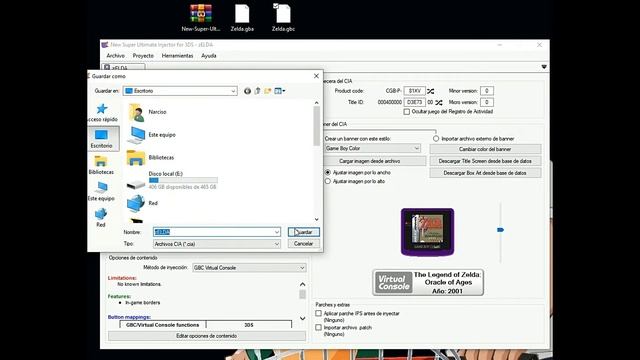Viewport: 640px width, 360px height.
Task: Open the Herramientas menu
Action: [178, 56]
